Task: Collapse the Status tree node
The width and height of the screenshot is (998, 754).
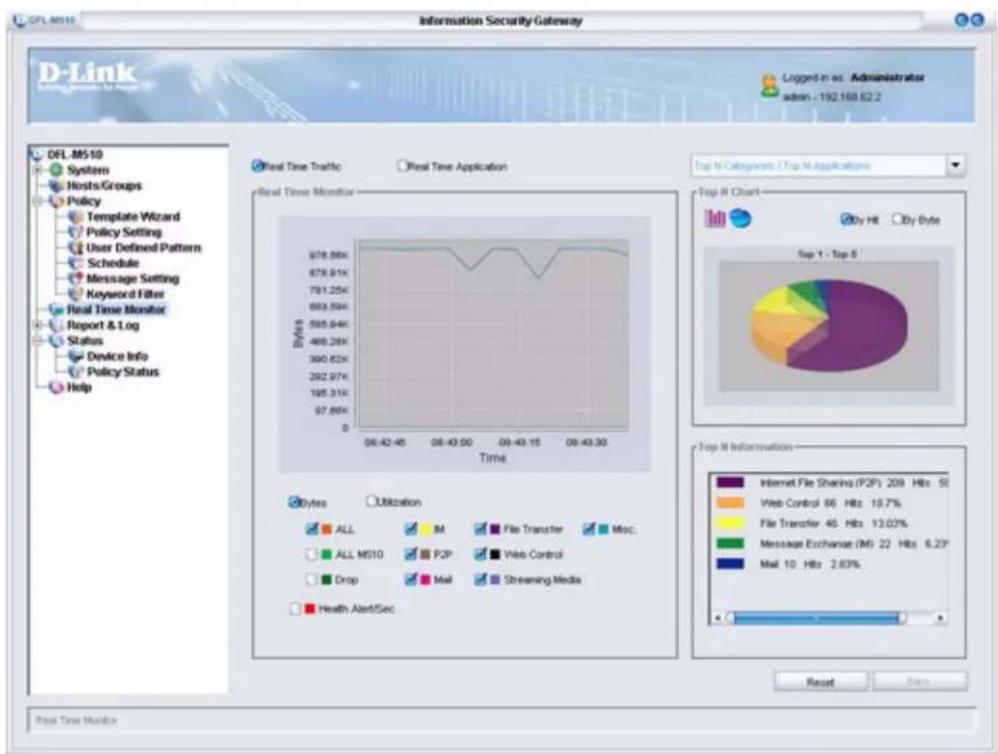Action: coord(38,340)
